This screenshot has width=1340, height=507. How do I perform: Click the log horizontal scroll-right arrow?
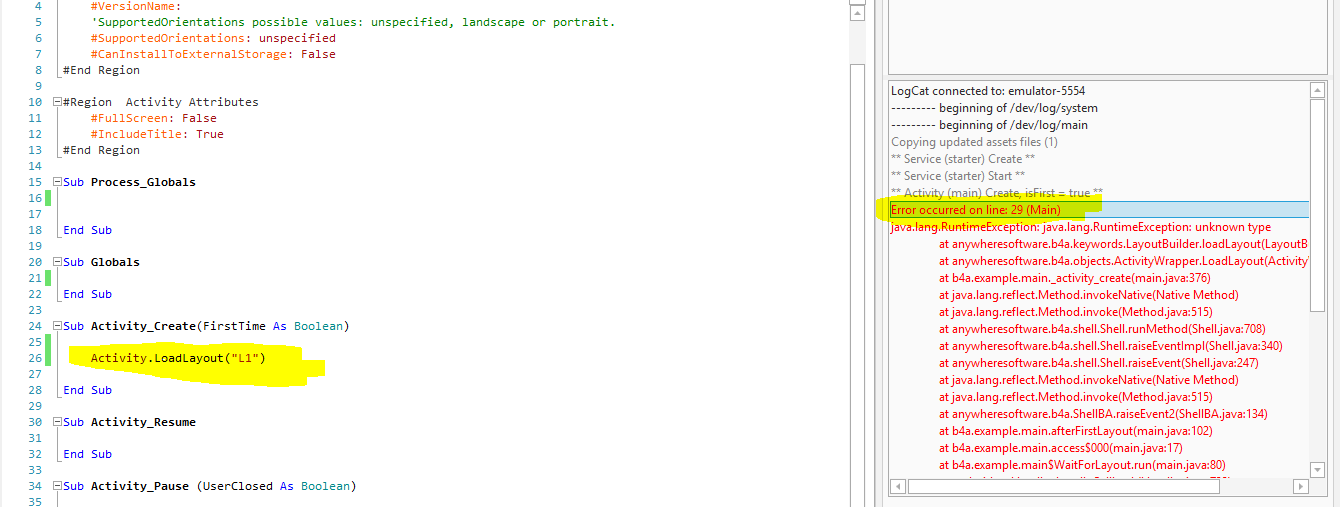(1300, 486)
